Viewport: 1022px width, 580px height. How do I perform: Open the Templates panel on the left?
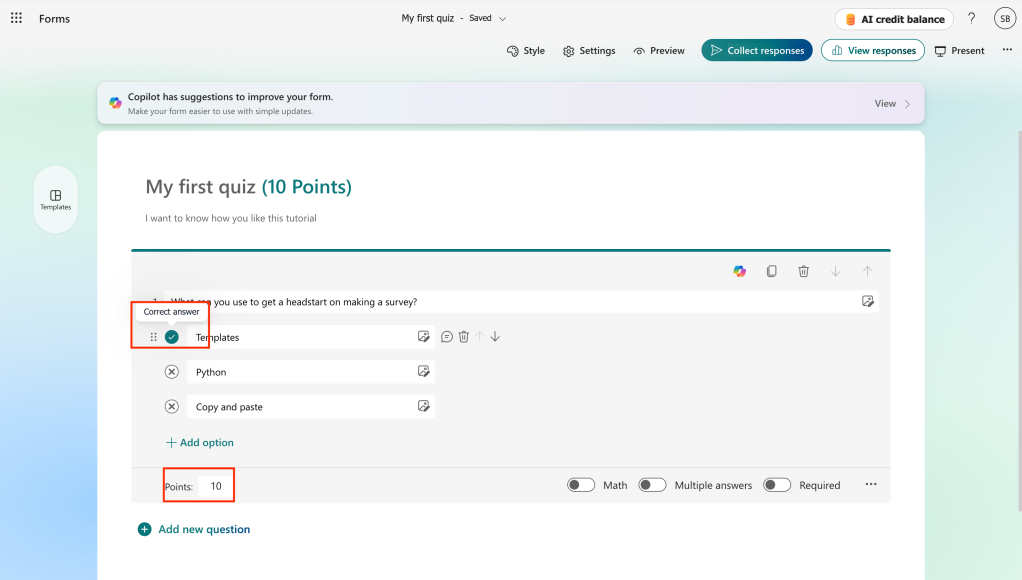click(x=55, y=199)
